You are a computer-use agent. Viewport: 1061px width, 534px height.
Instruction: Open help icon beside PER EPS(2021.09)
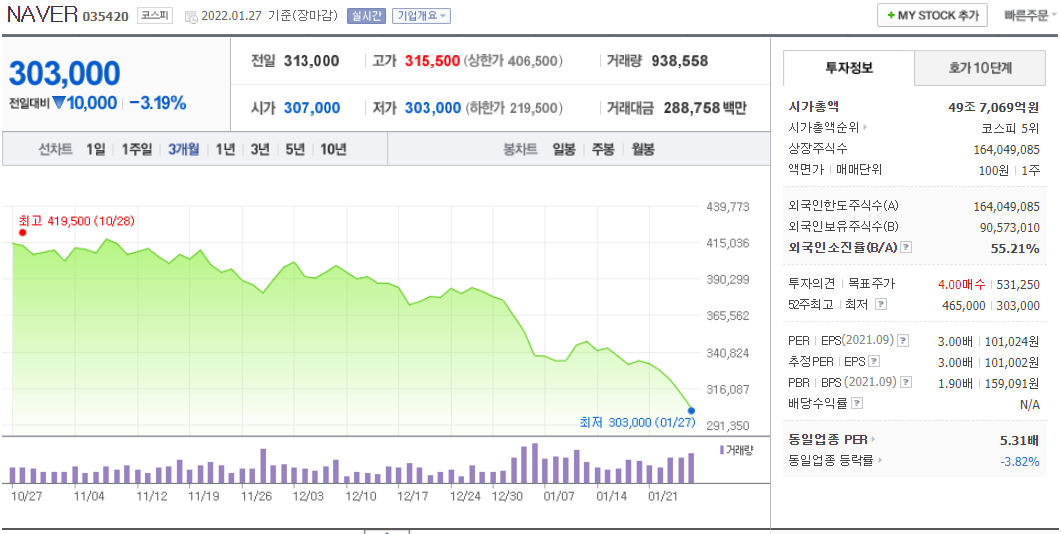[903, 340]
